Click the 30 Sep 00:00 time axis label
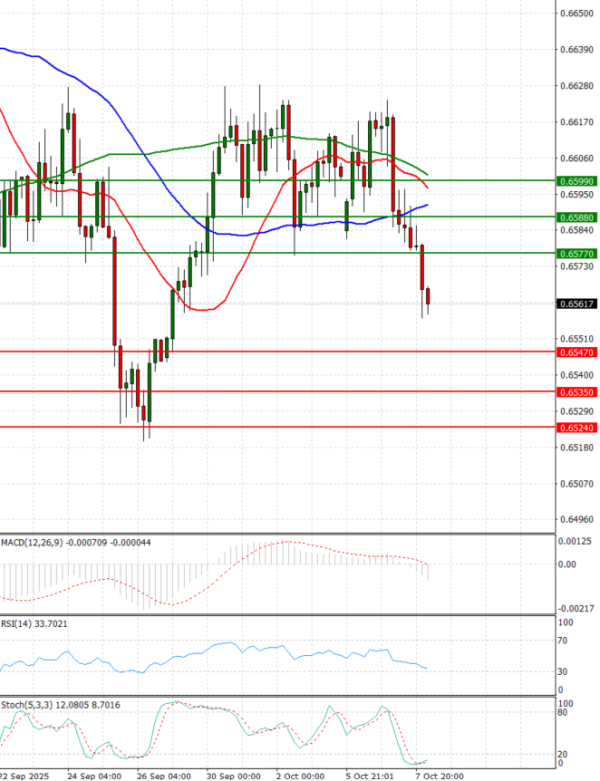This screenshot has height=781, width=600. tap(232, 774)
